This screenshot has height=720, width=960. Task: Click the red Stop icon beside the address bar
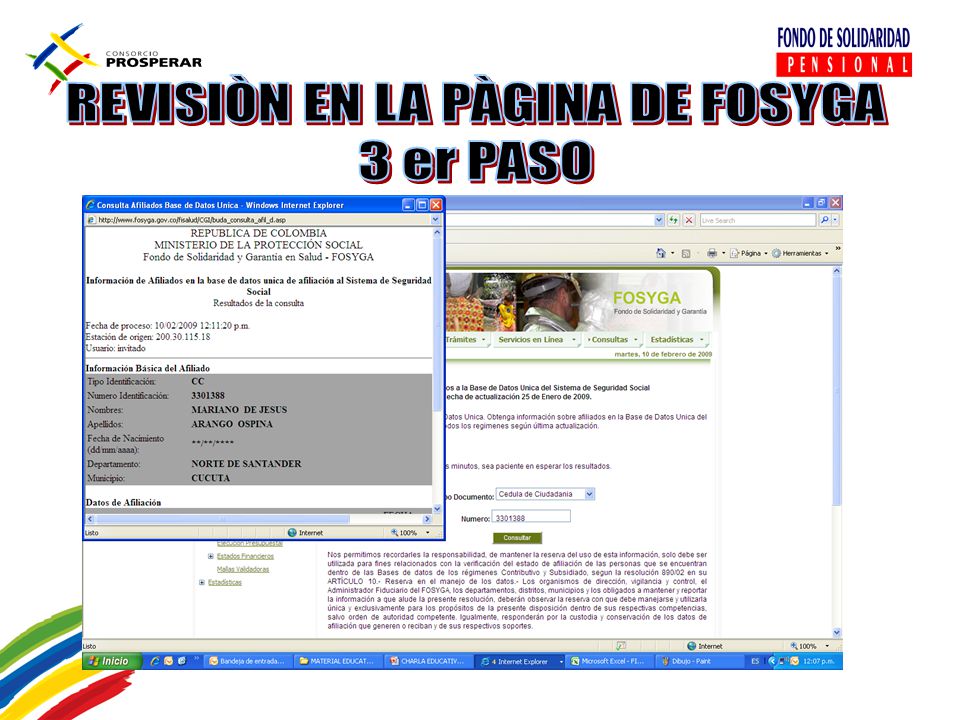(x=689, y=220)
